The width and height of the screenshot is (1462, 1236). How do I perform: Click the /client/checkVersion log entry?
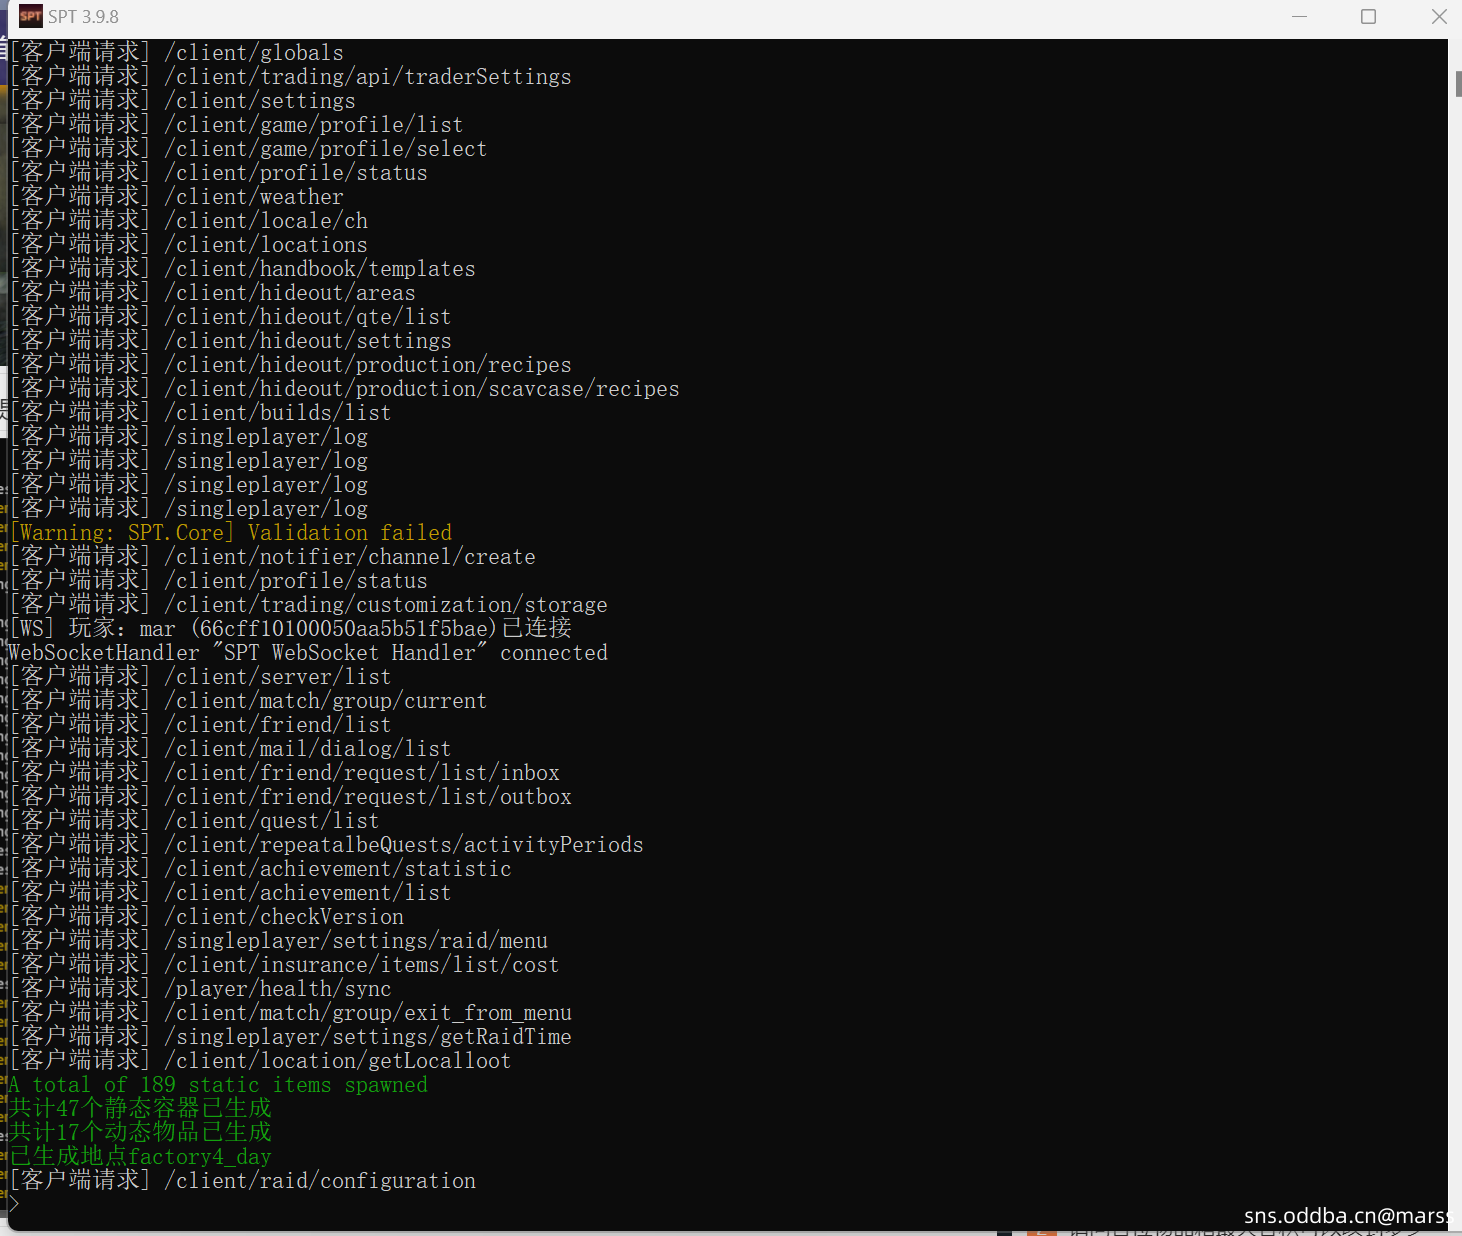point(208,917)
